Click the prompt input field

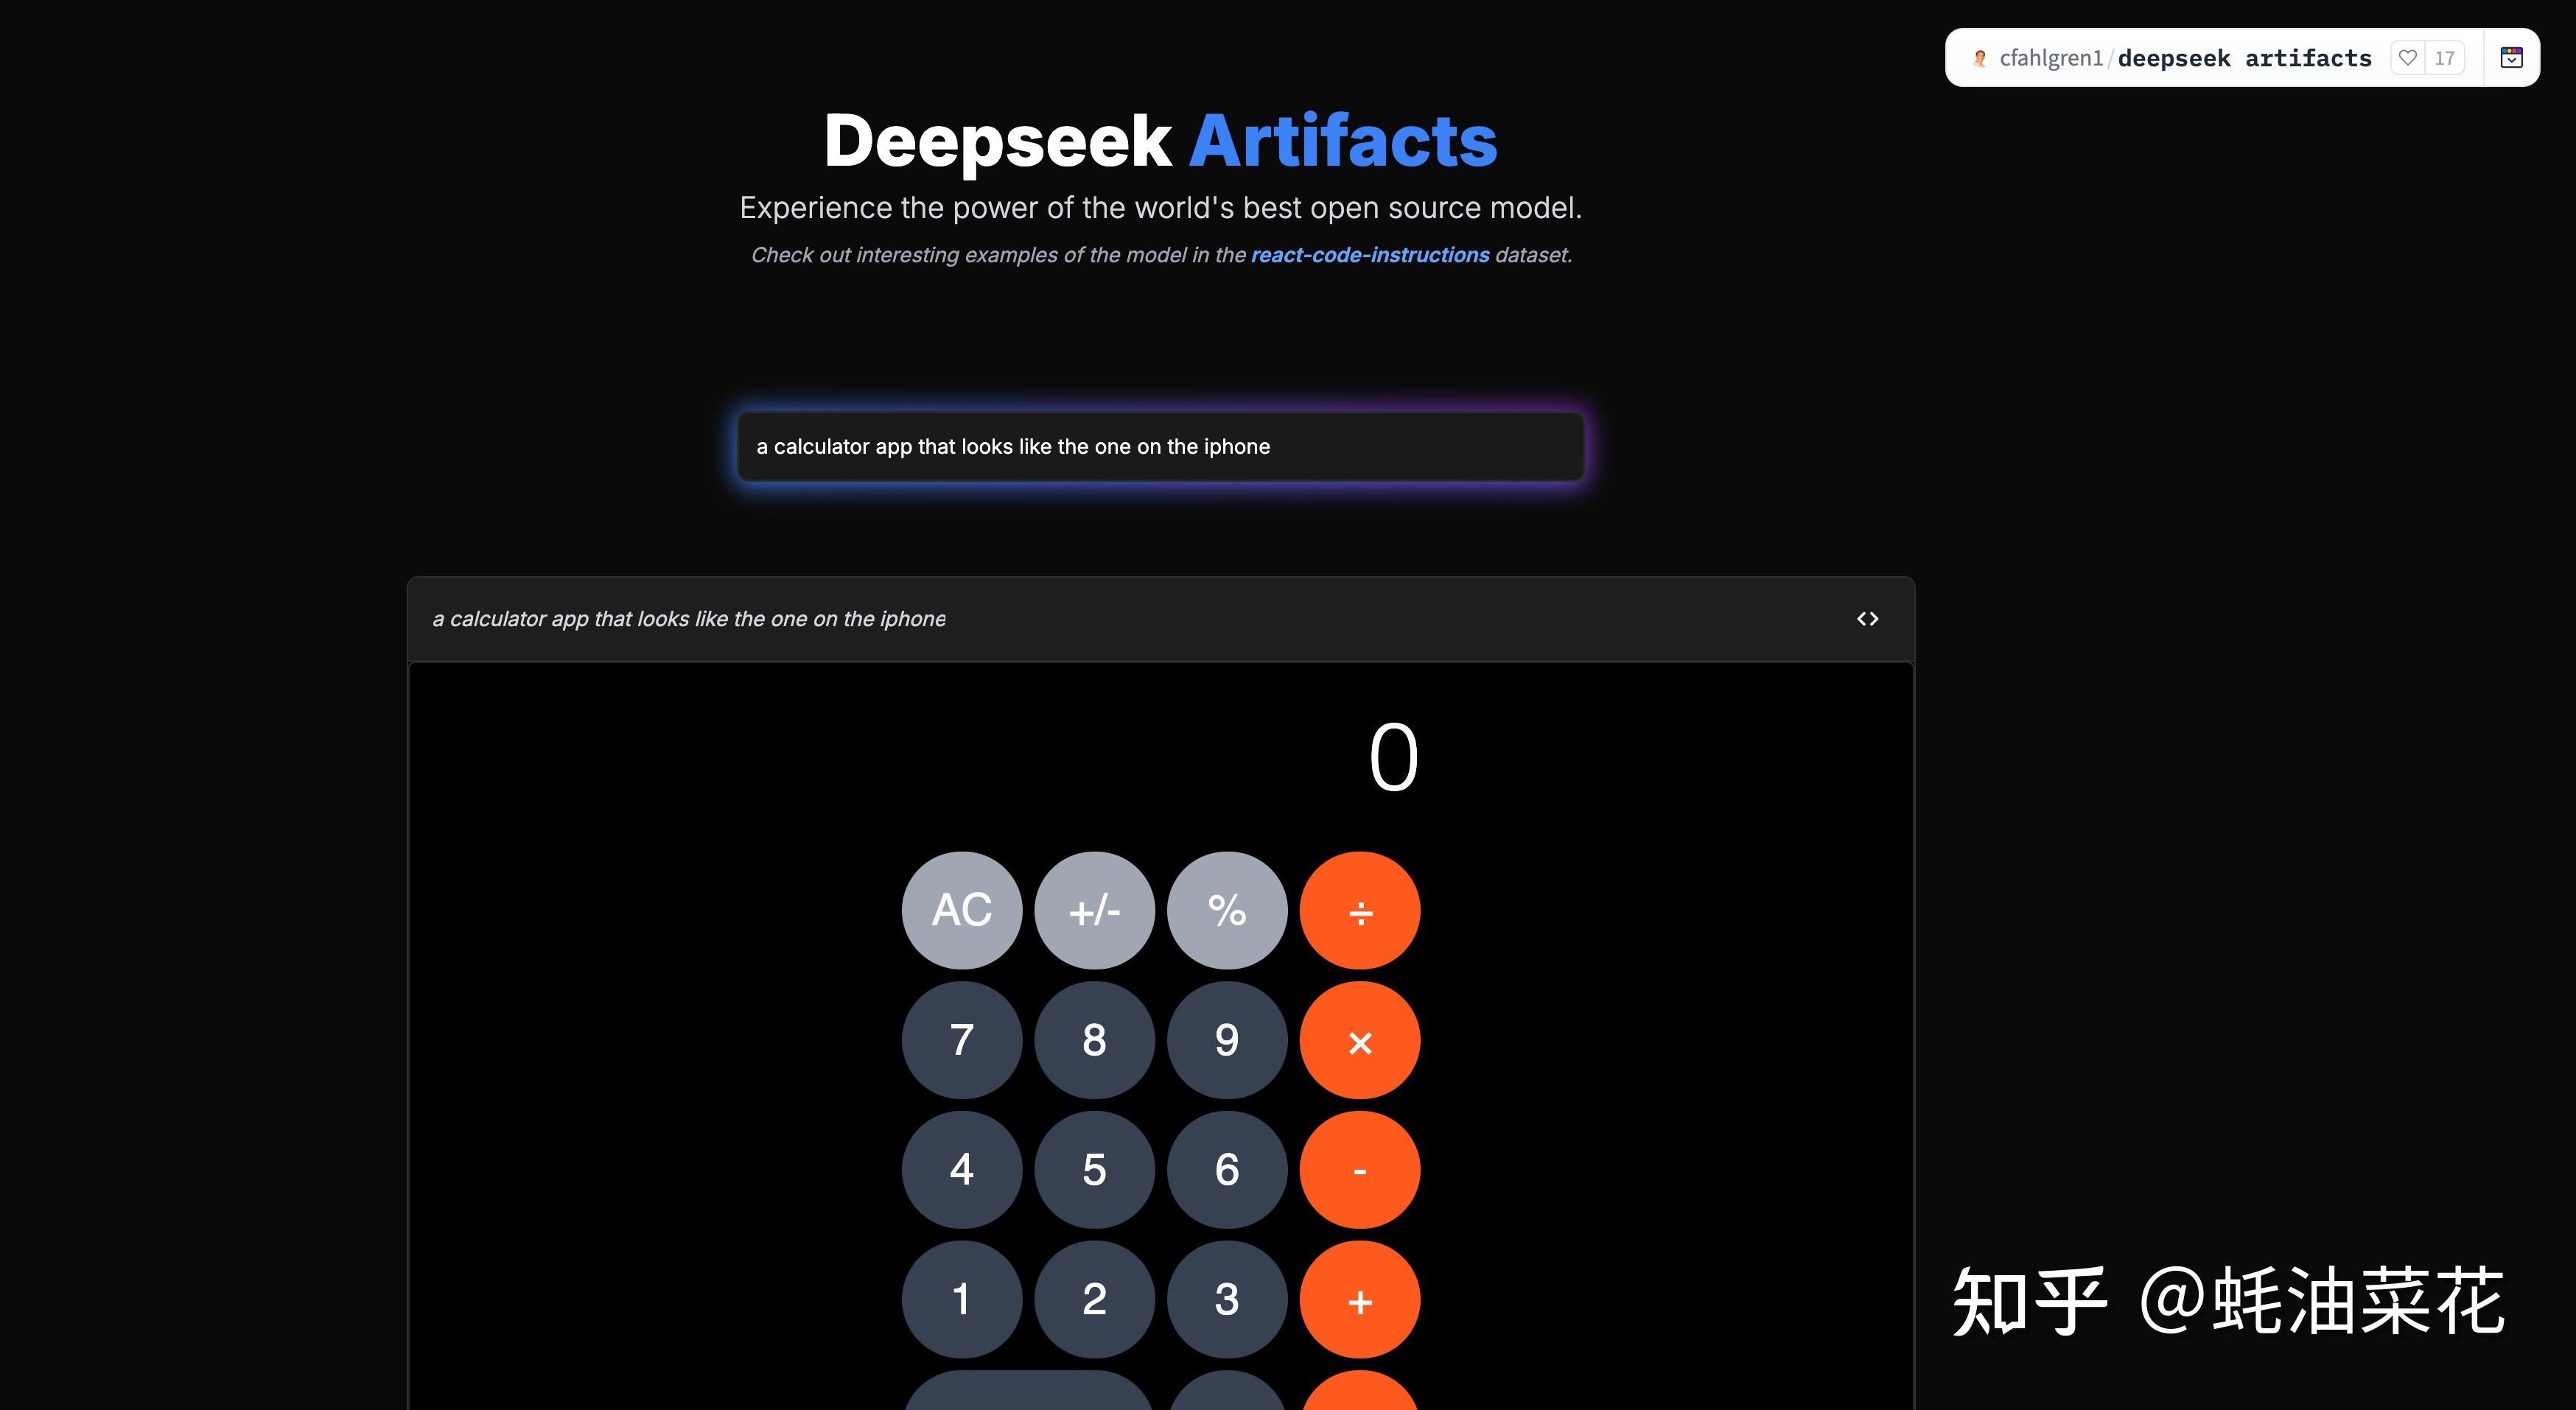click(1160, 447)
